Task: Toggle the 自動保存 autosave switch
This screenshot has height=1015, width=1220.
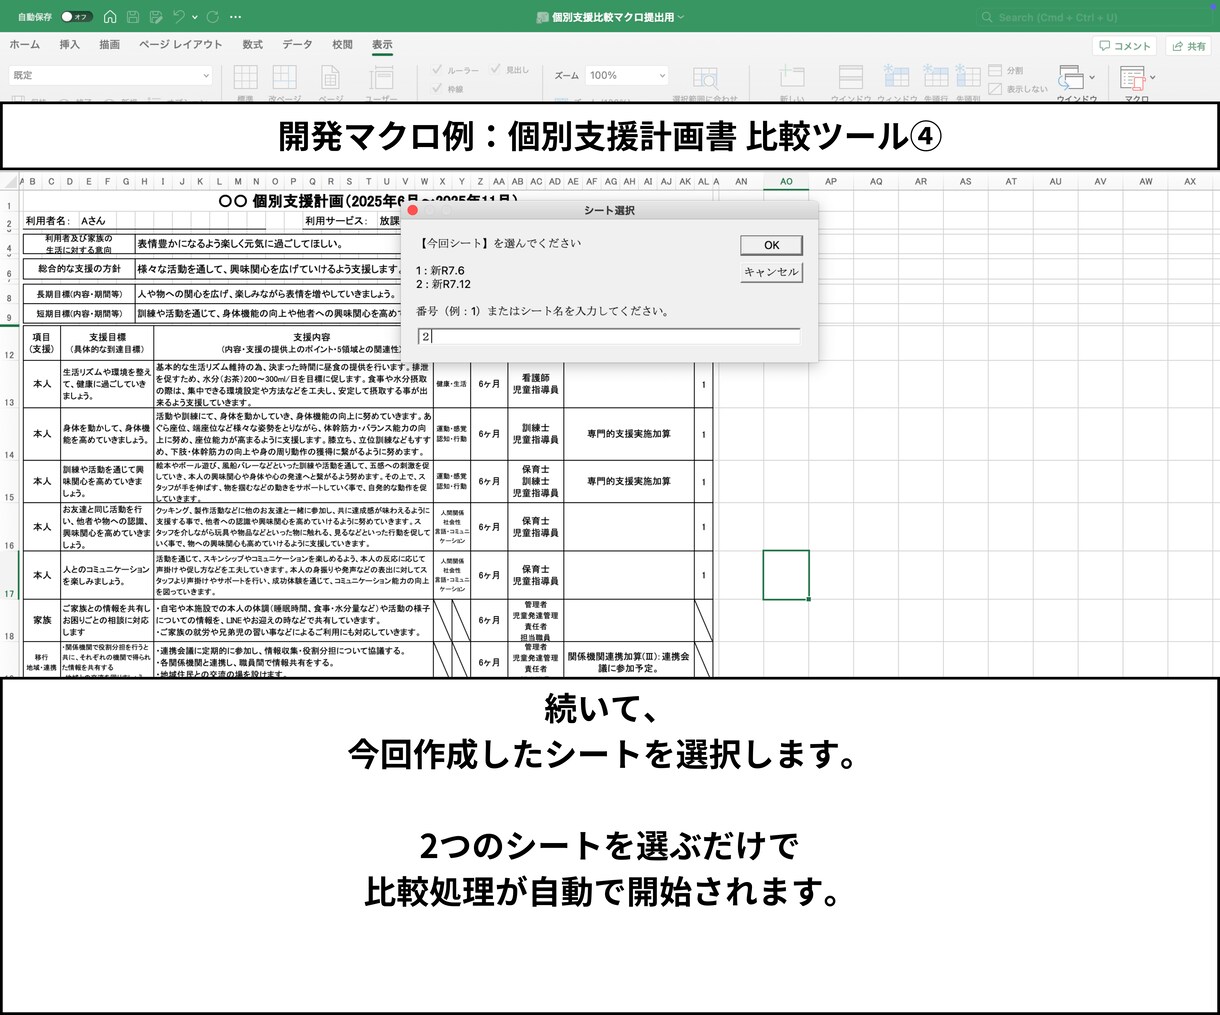Action: click(x=76, y=17)
